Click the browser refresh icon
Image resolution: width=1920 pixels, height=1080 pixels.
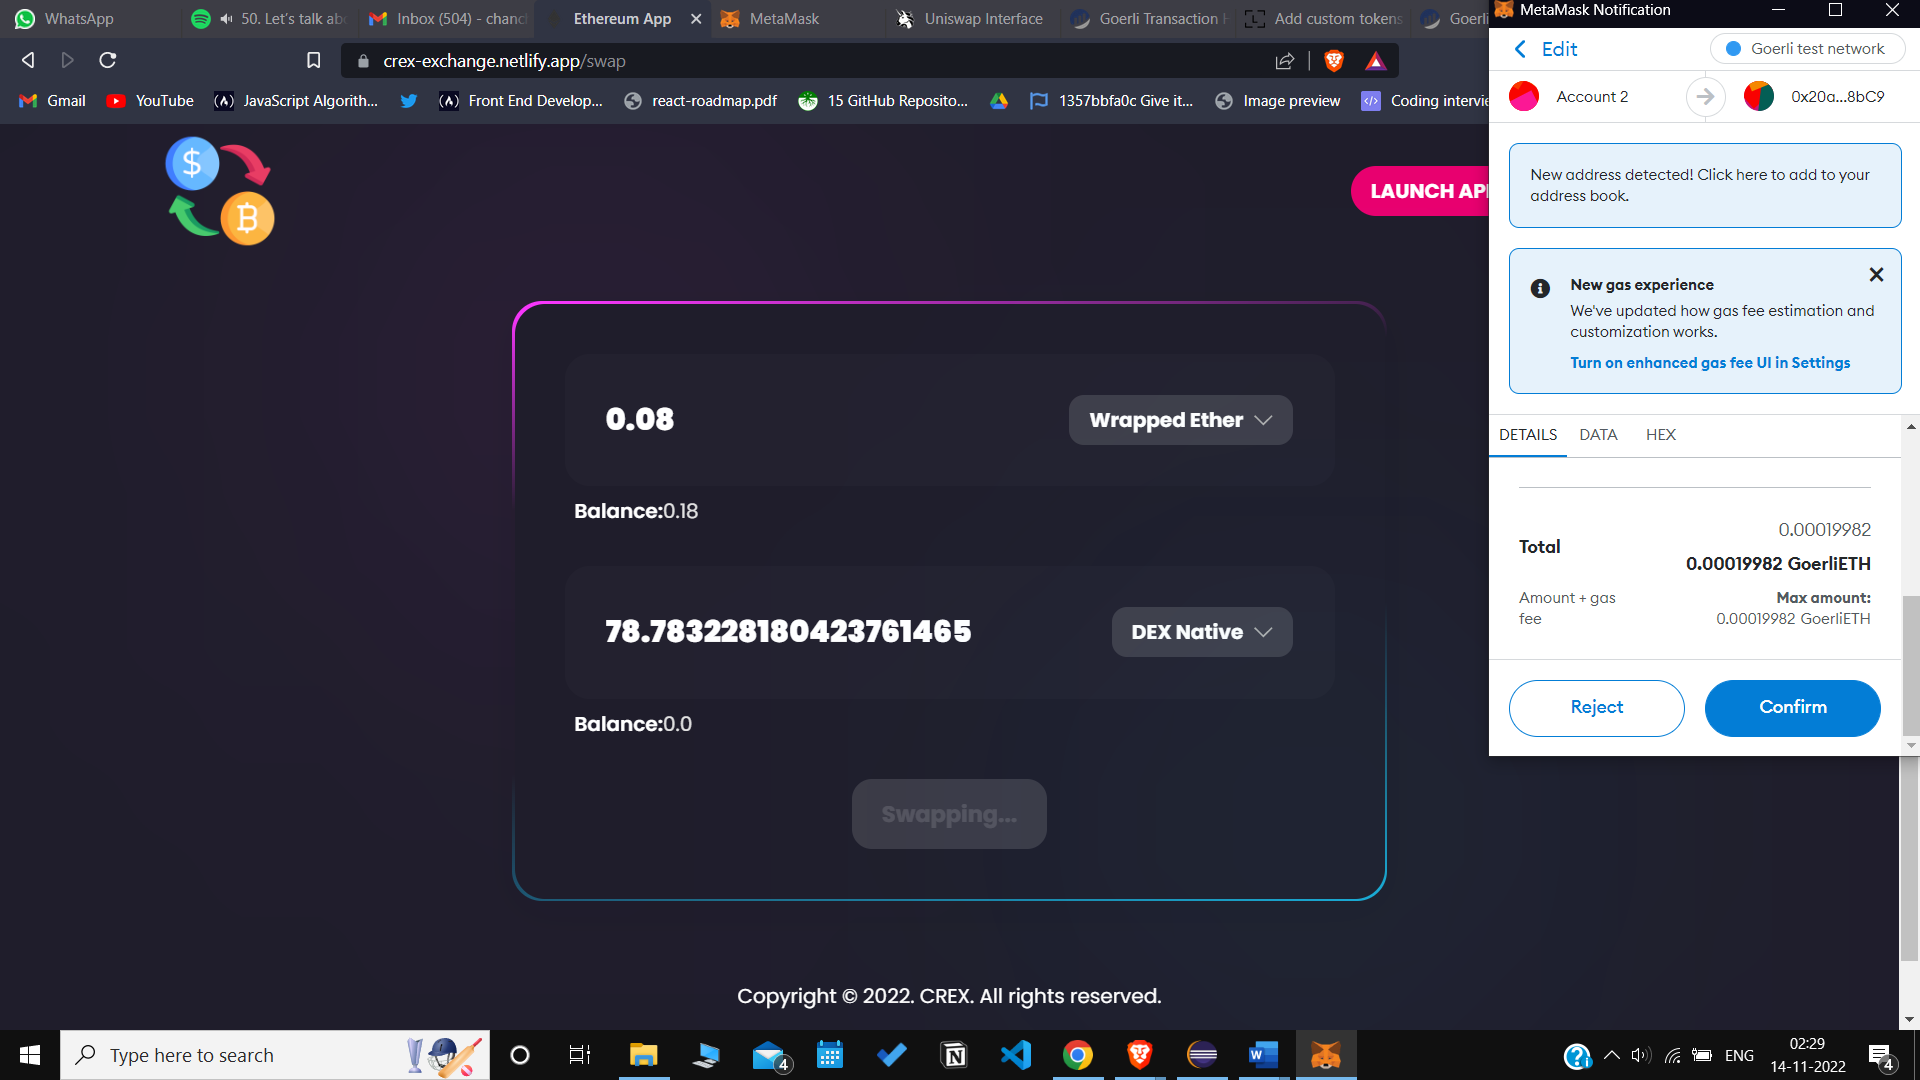click(111, 61)
